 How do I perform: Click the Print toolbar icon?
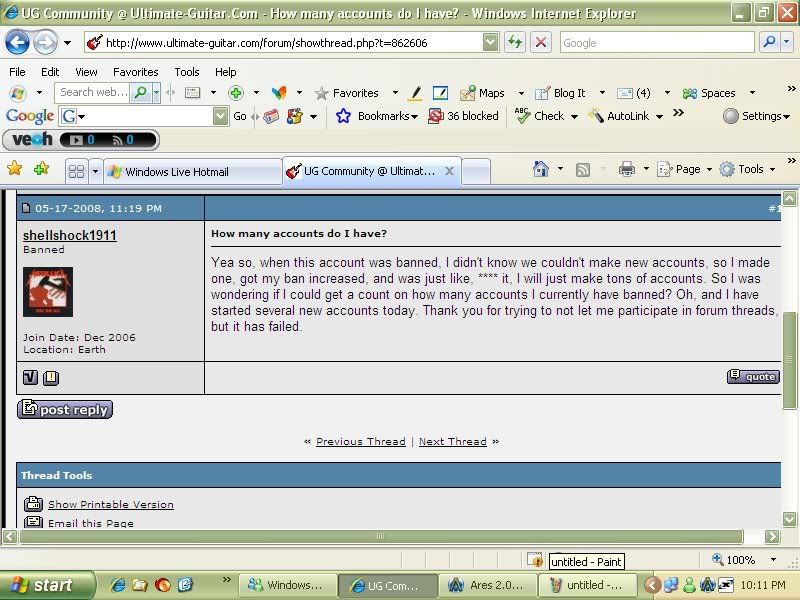coord(627,169)
